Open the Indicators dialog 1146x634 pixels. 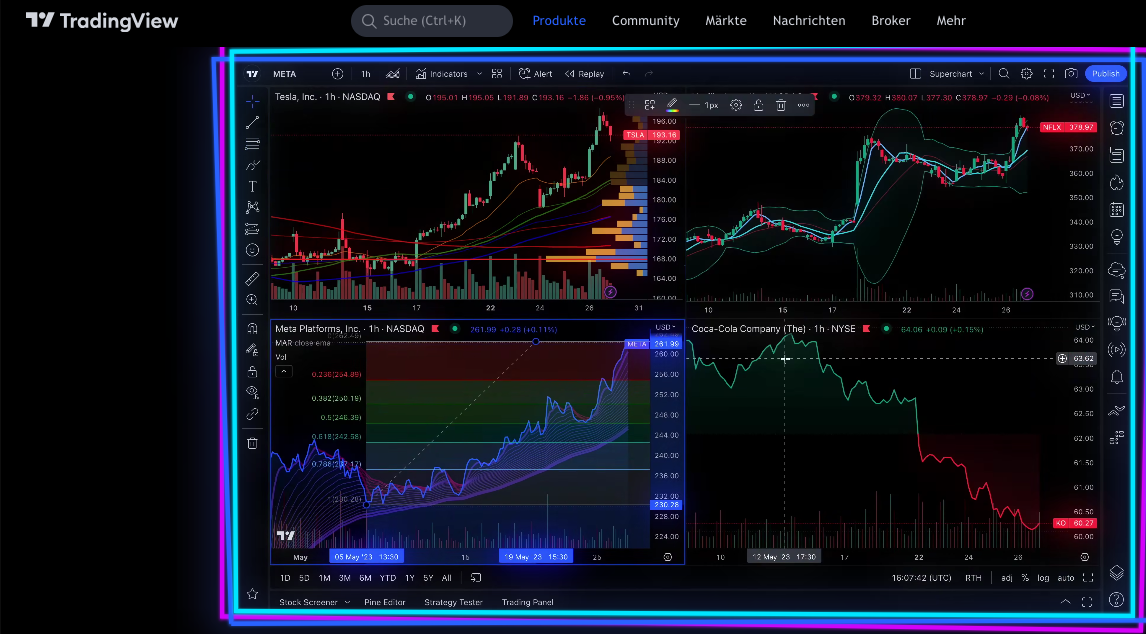click(x=441, y=74)
